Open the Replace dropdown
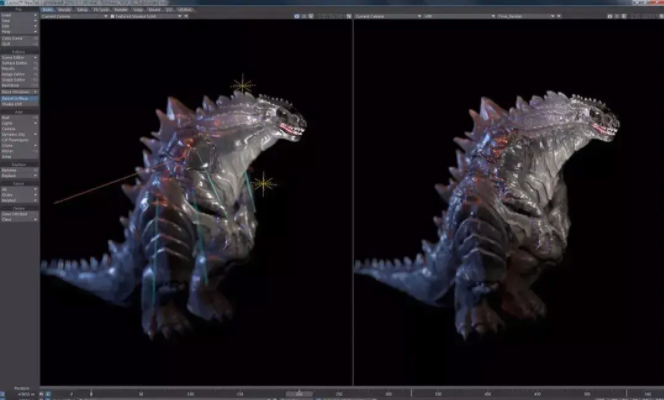The image size is (664, 400). (19, 175)
